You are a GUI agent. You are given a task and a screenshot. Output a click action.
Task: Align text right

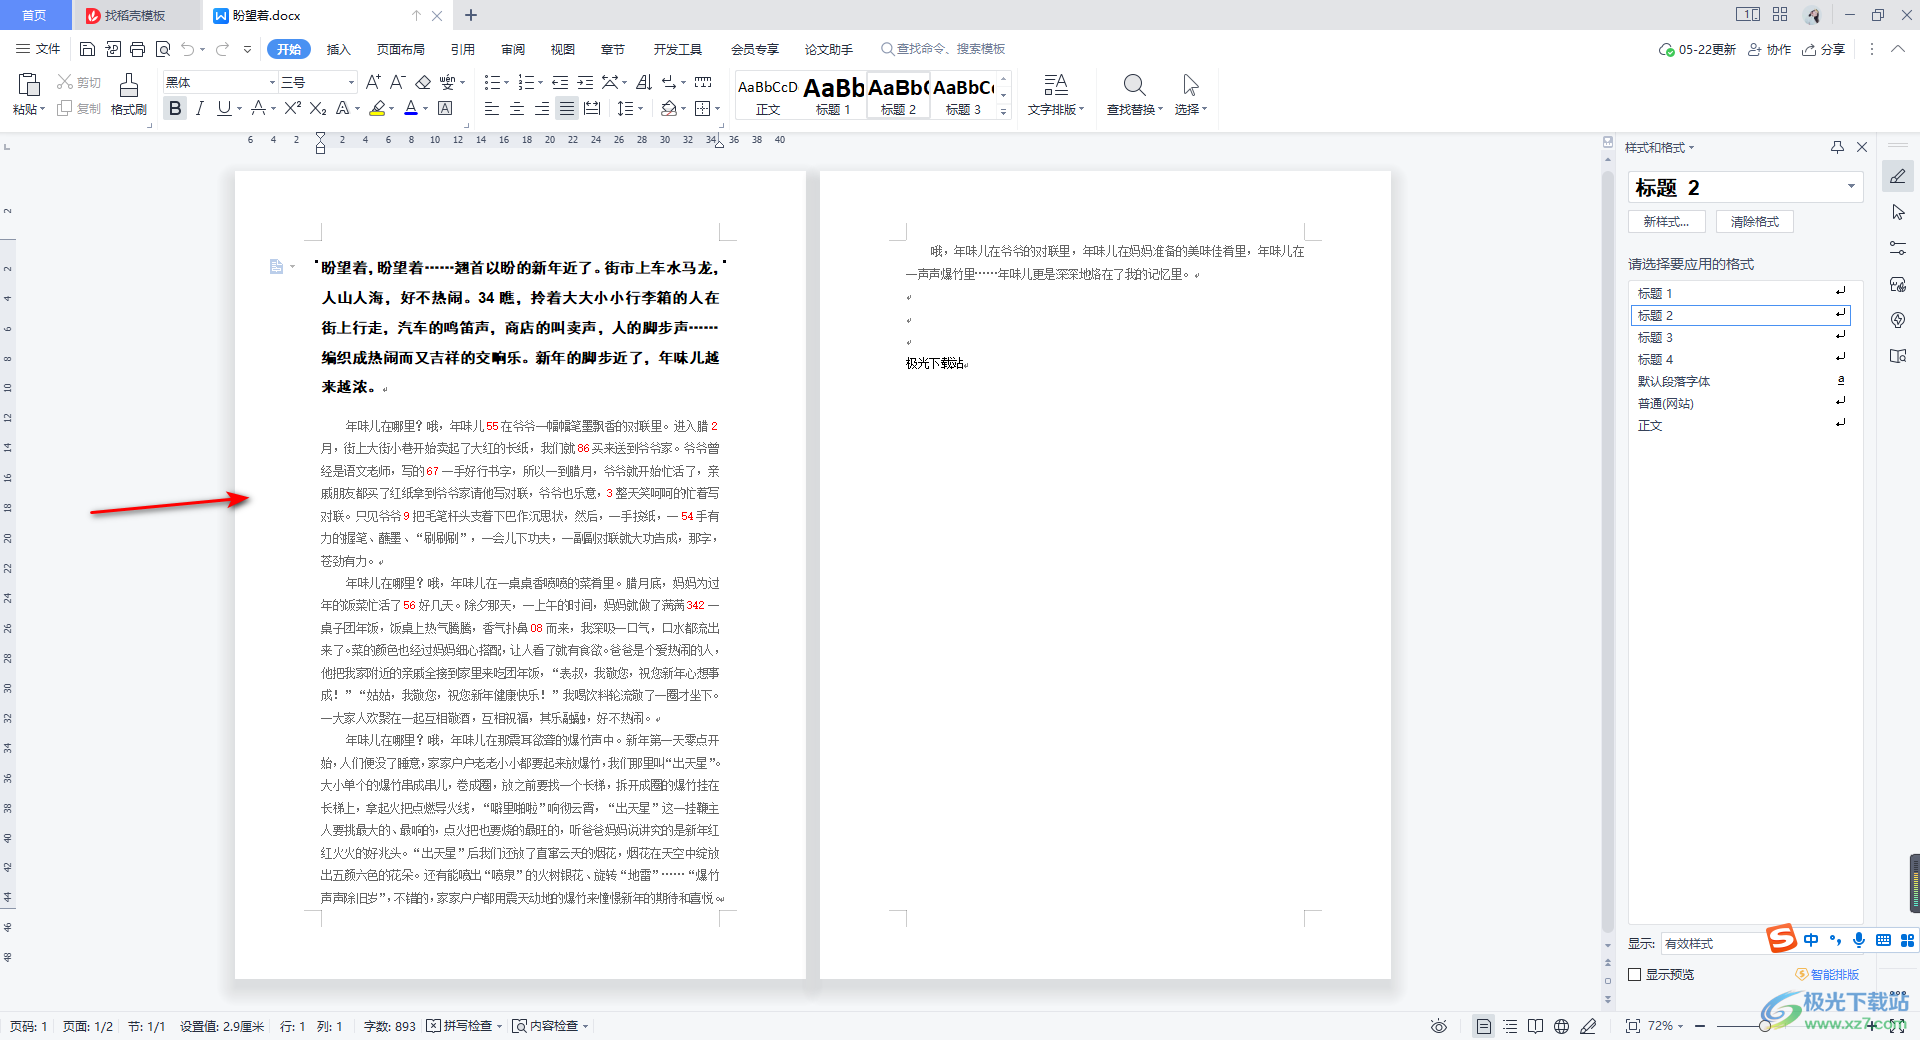542,108
